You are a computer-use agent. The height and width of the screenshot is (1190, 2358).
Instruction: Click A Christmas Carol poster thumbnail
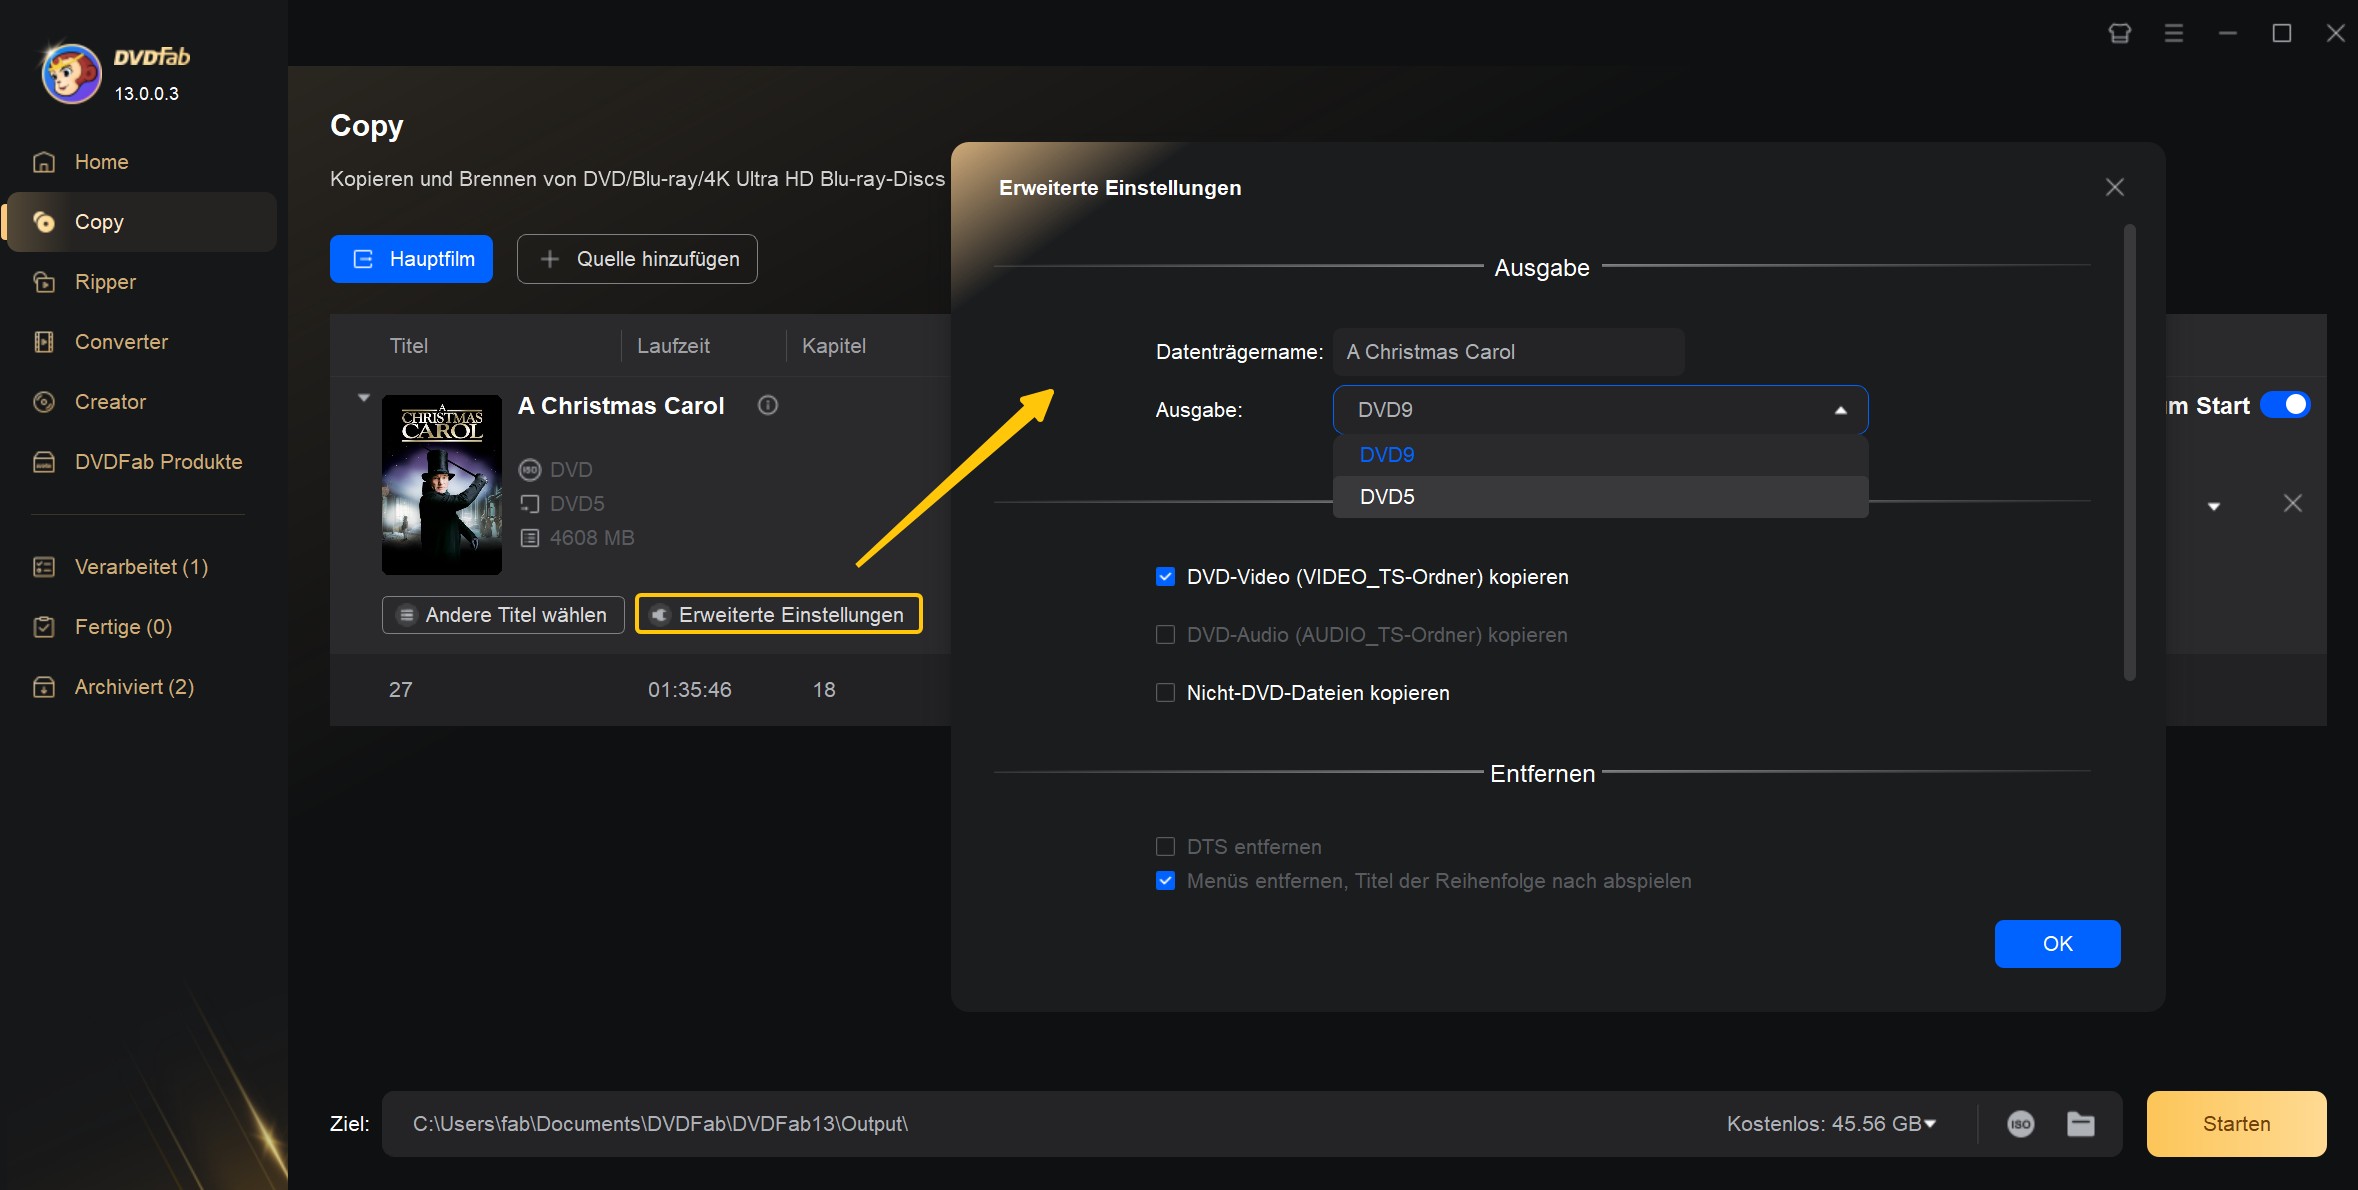point(442,485)
